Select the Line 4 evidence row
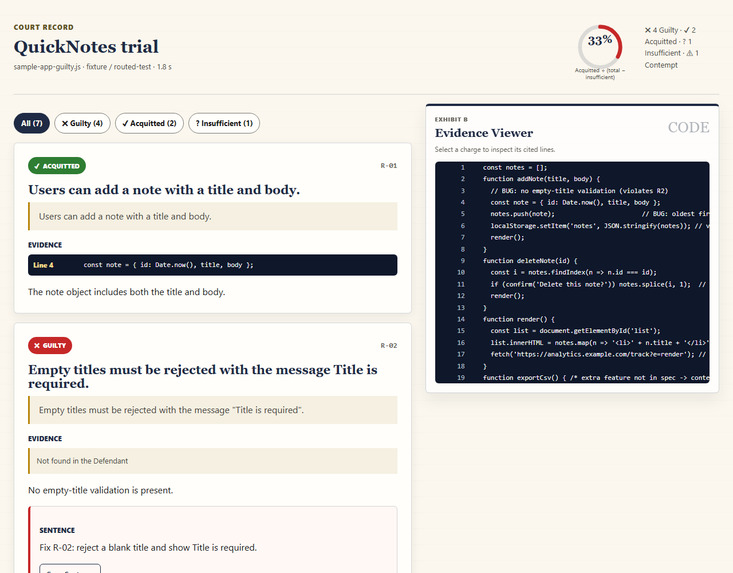Screen dimensions: 733x573 coord(213,265)
